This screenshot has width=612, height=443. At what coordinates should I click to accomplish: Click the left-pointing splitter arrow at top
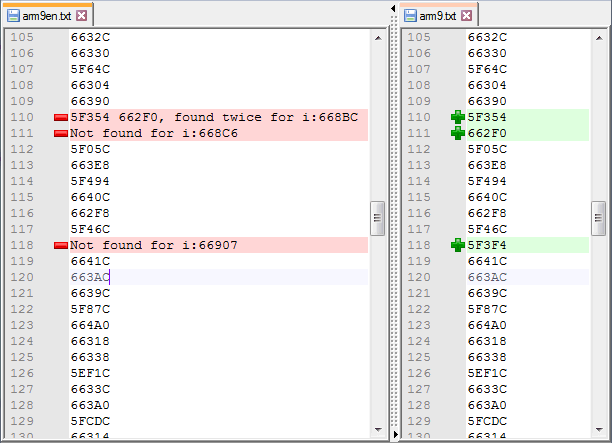point(393,8)
